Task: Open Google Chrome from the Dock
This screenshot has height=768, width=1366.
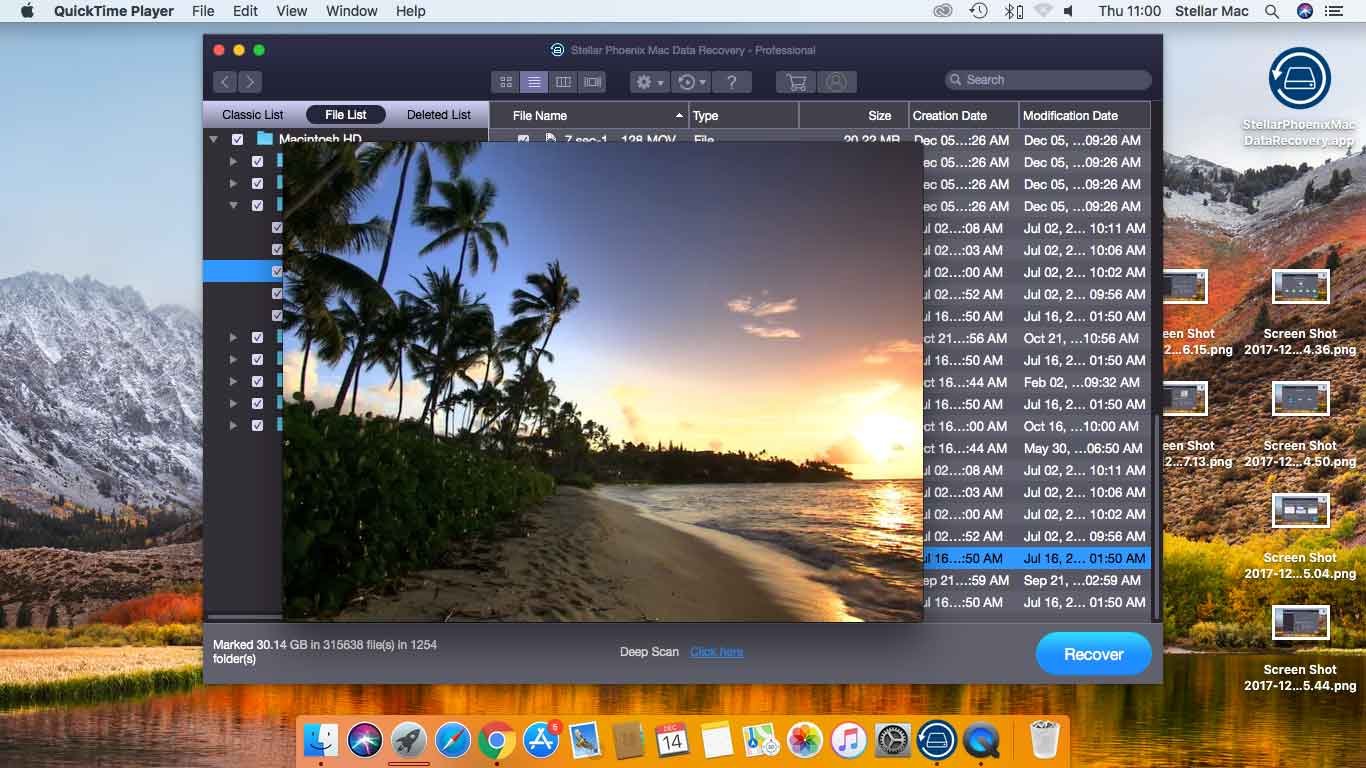Action: click(497, 741)
